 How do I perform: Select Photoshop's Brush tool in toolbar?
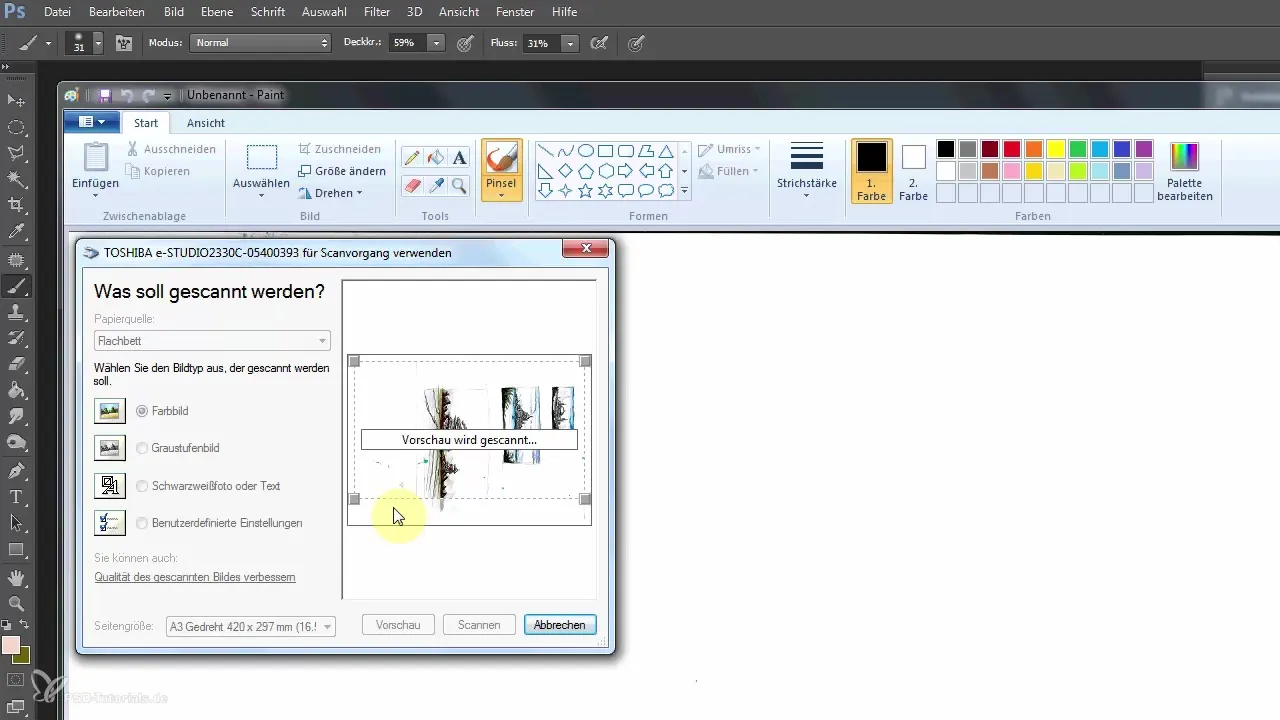(x=16, y=286)
